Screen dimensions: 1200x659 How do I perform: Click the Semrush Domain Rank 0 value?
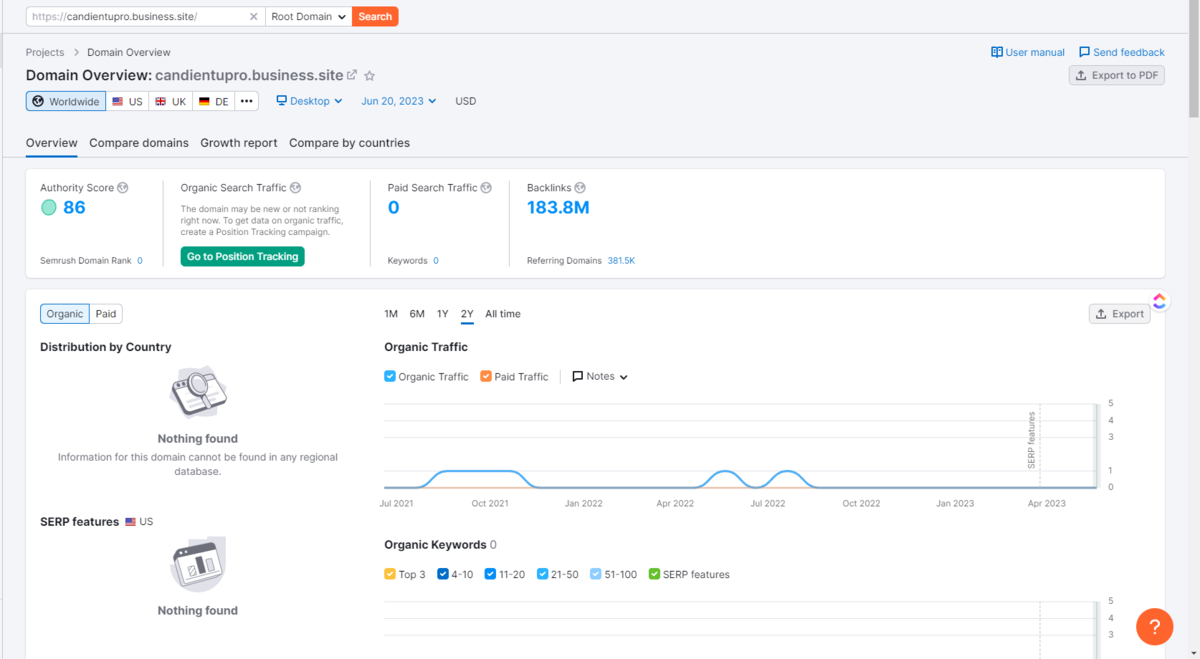point(140,261)
